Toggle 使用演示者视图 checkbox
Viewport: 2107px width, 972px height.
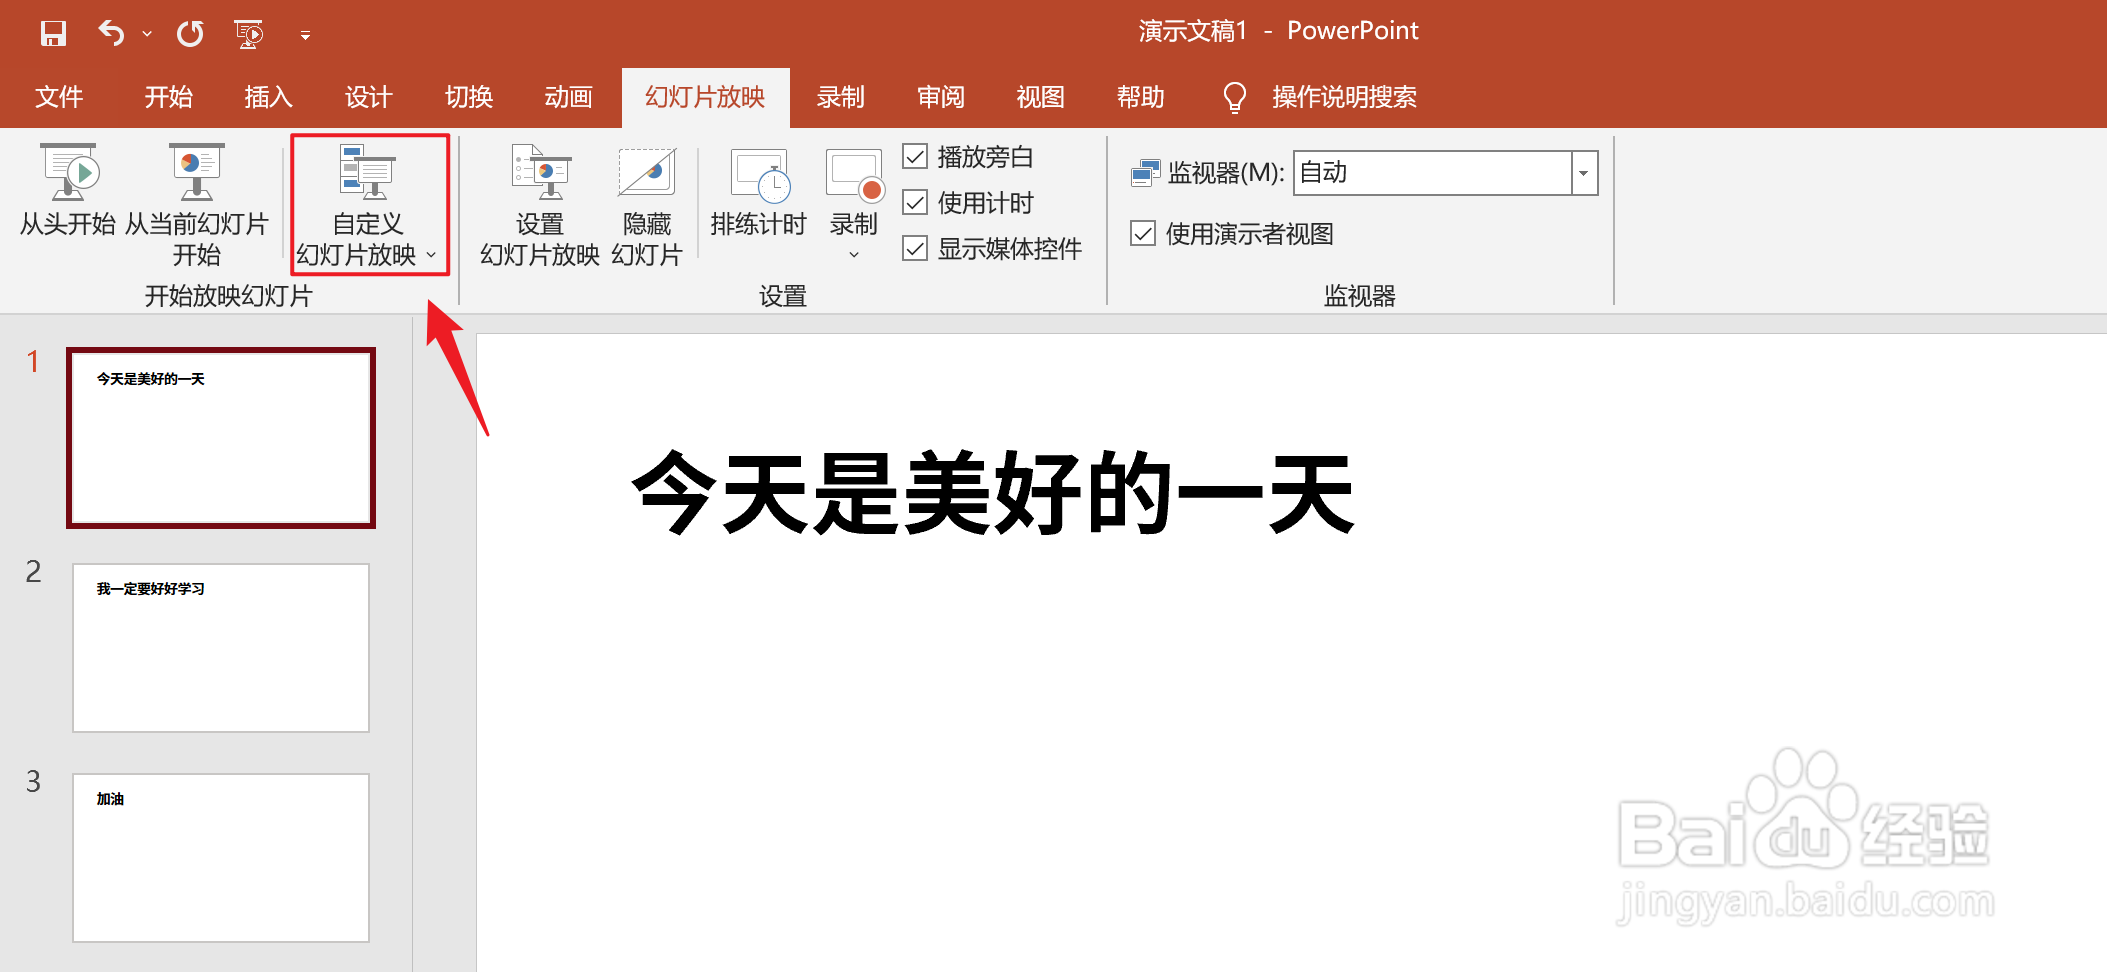pos(1143,233)
